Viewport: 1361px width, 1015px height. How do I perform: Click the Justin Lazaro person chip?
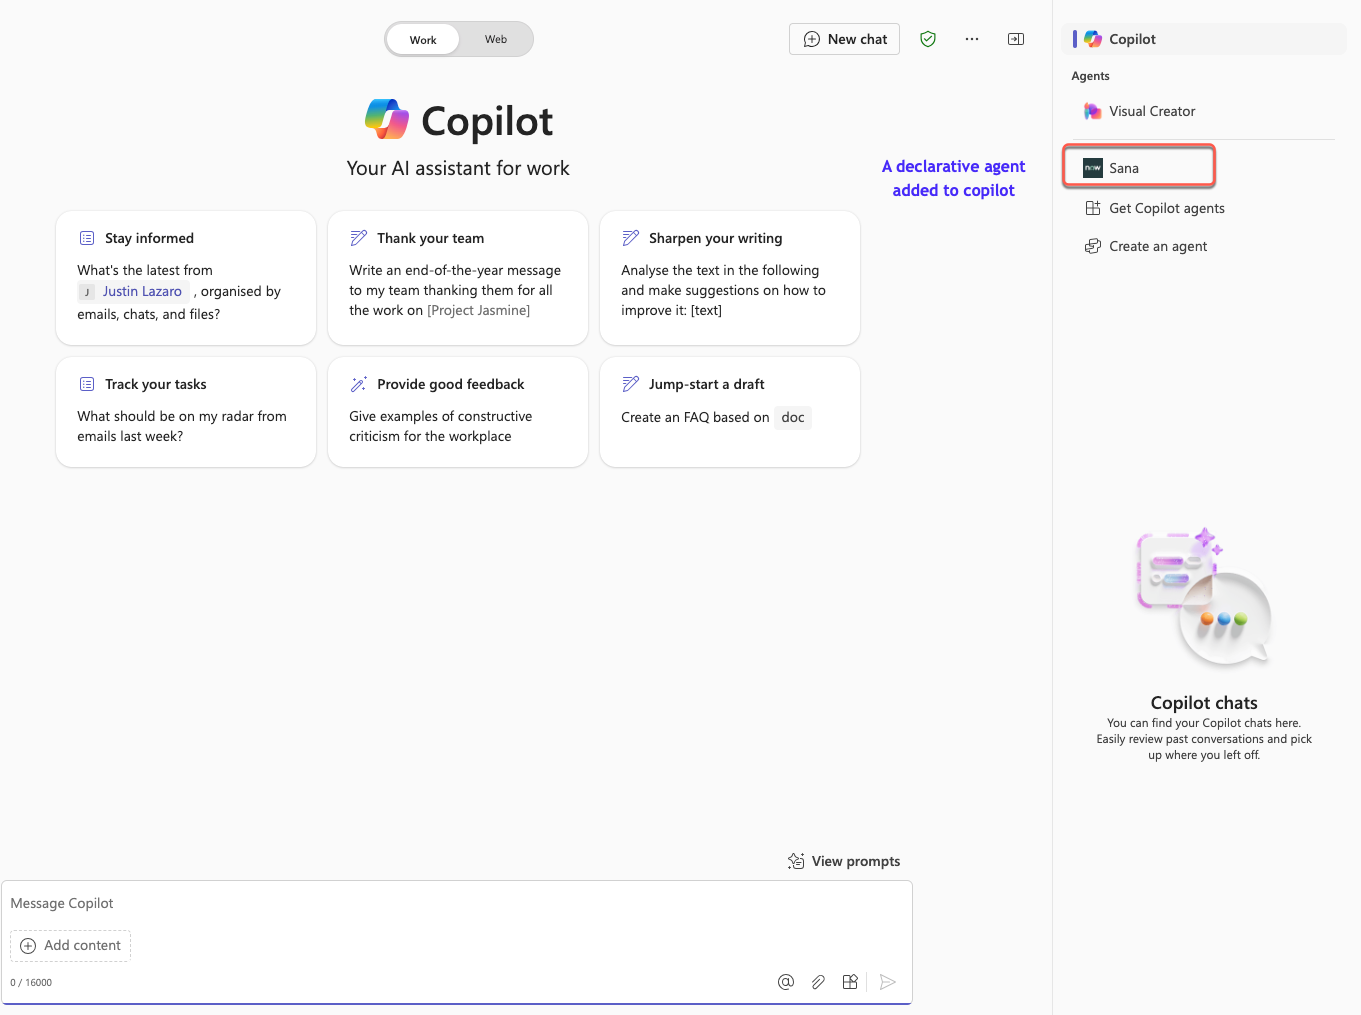[x=134, y=291]
